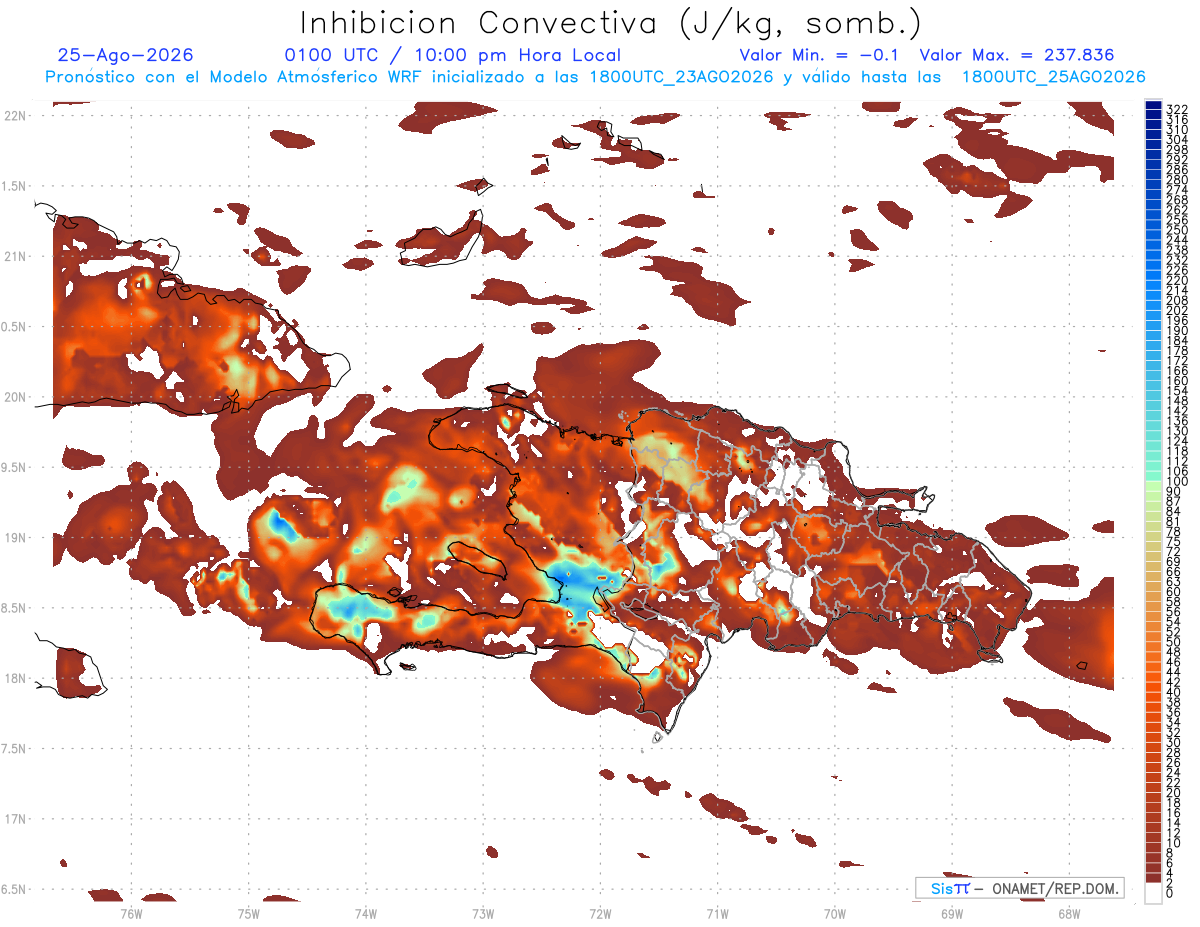Image resolution: width=1200 pixels, height=927 pixels.
Task: Click the SisTT - ONAMET/REP.DOM. logo box
Action: tap(1019, 888)
